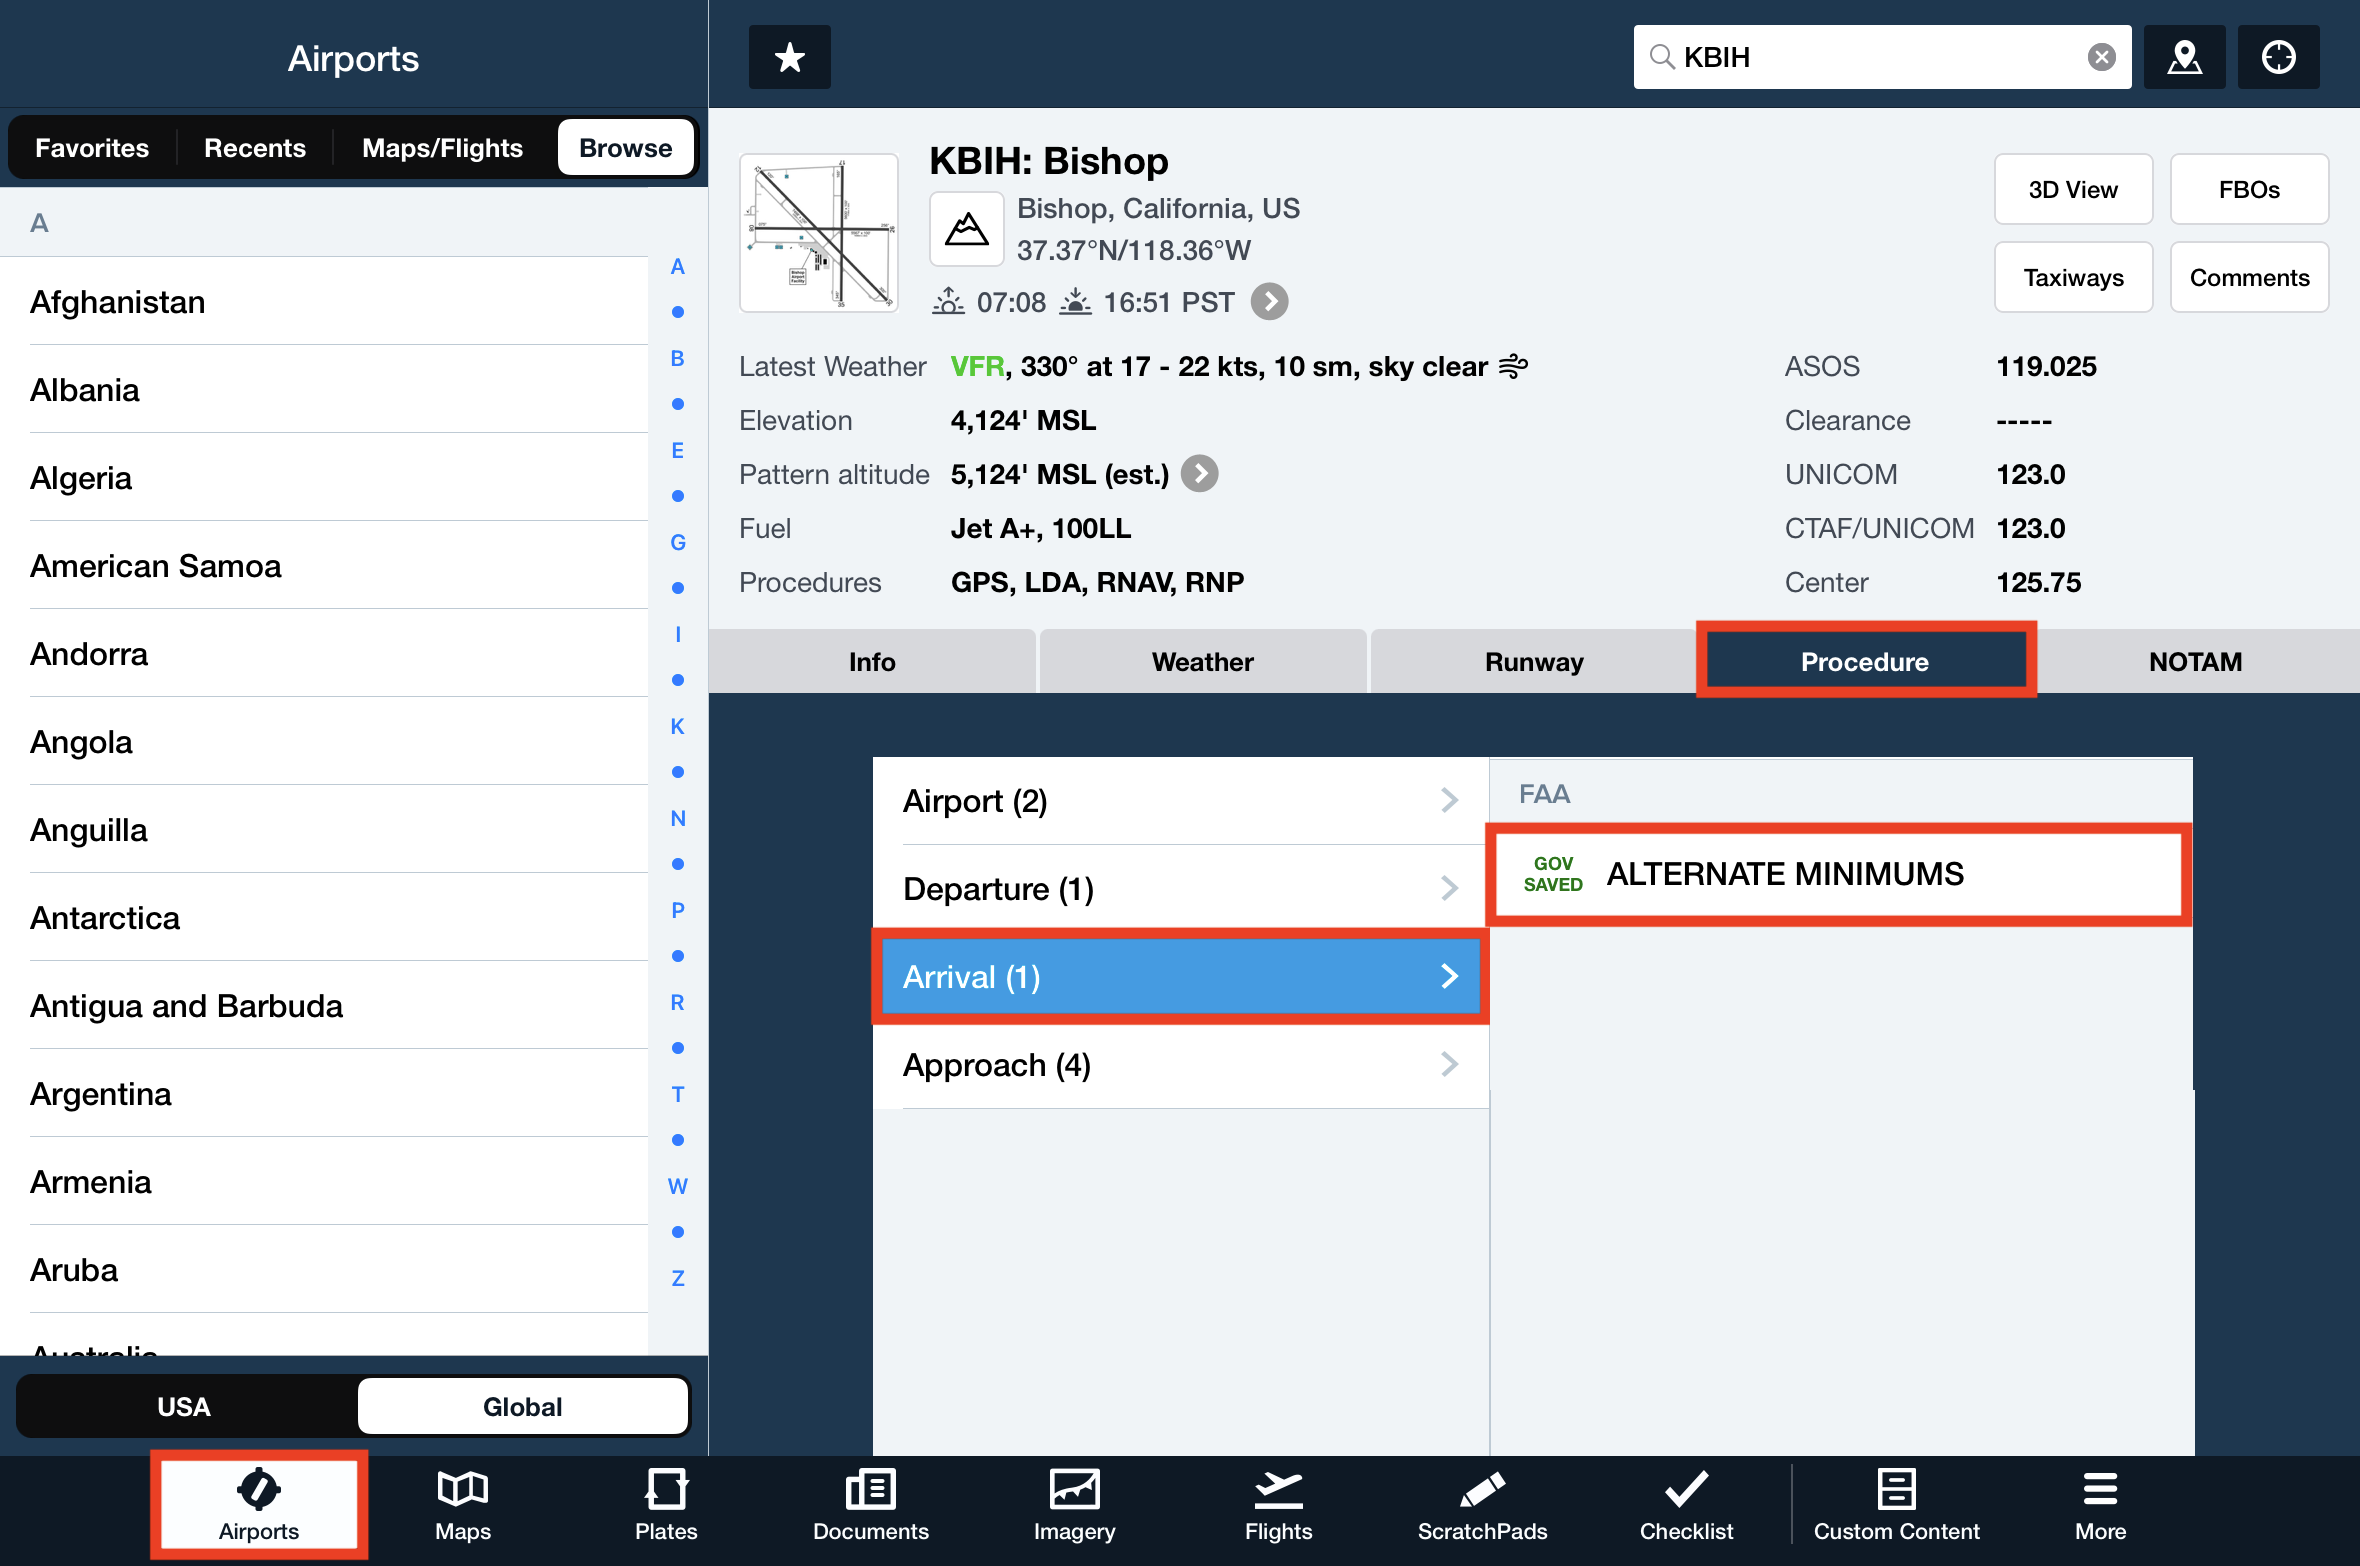Jump to letter K in country index

point(678,727)
